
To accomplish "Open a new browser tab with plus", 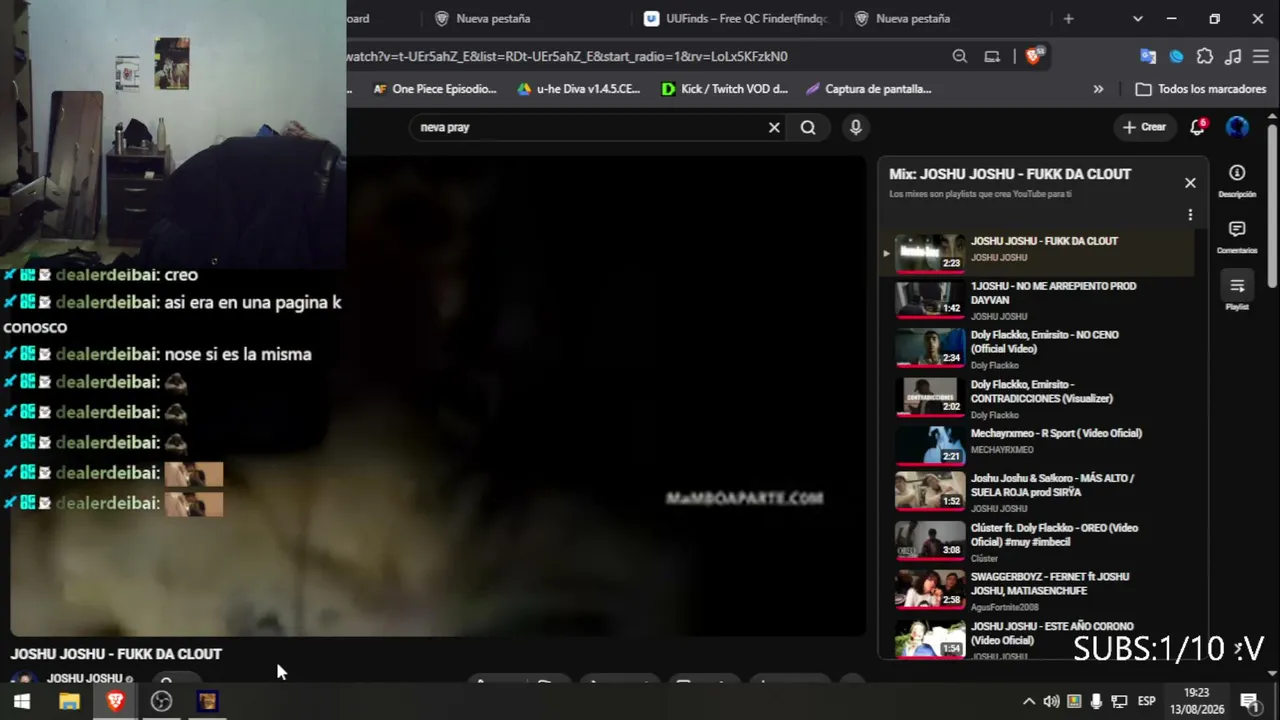I will (1068, 18).
